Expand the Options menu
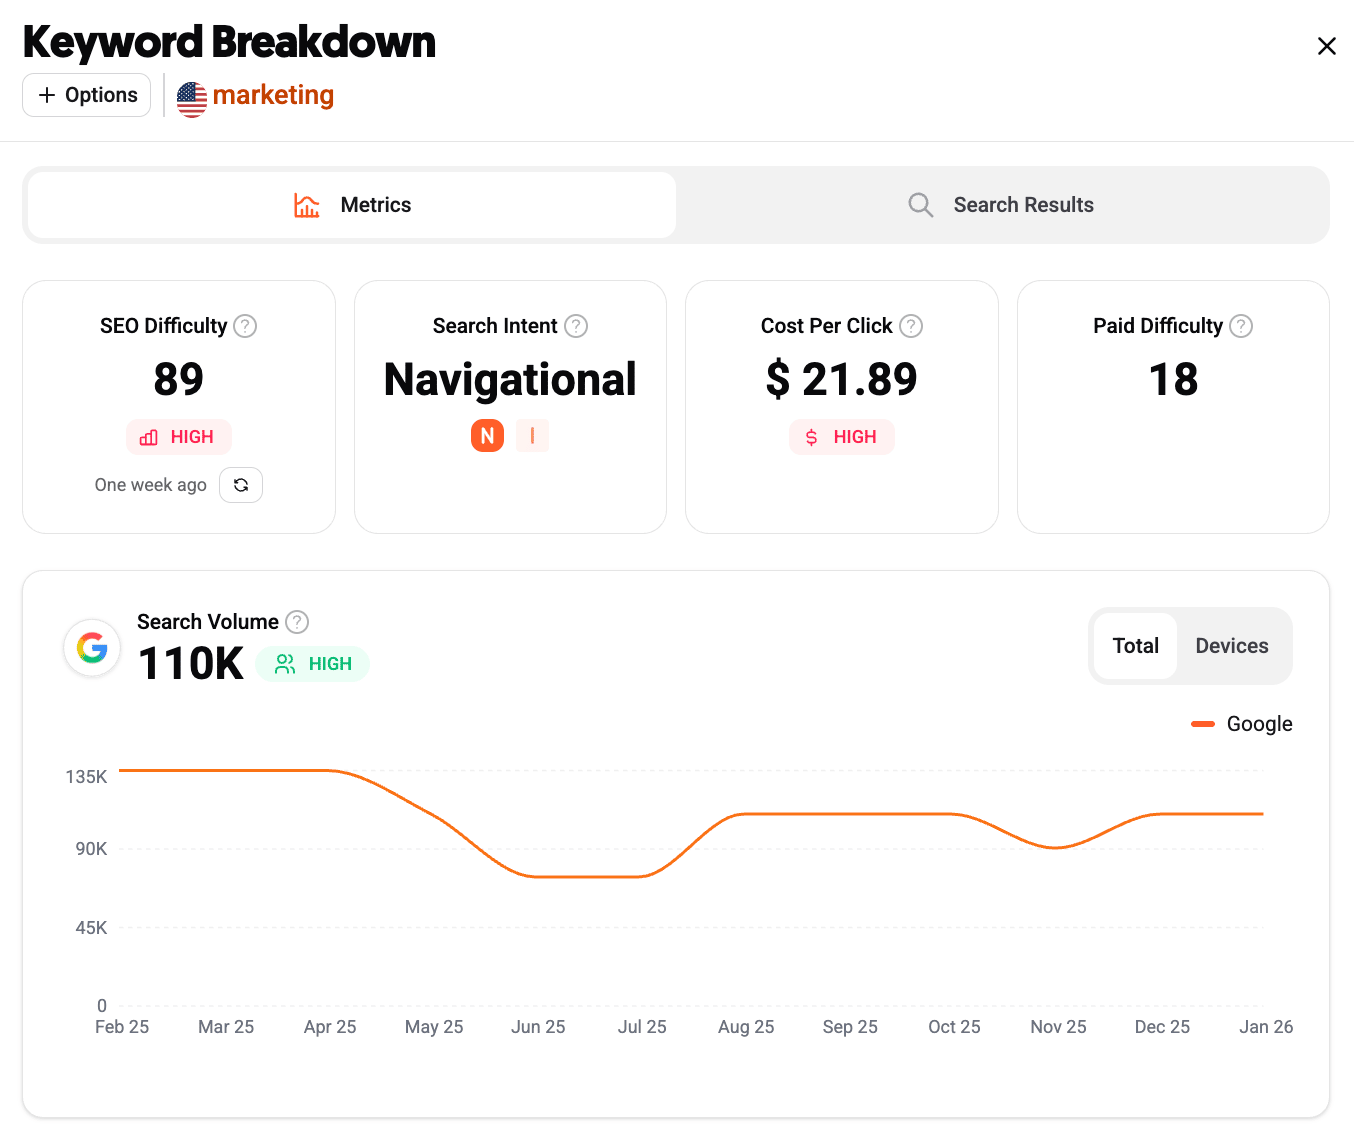The image size is (1354, 1133). coord(87,95)
